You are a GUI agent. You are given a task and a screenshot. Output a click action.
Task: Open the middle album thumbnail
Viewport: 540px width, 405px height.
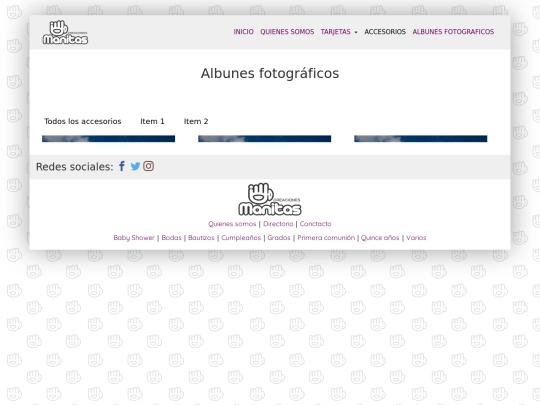tap(264, 139)
